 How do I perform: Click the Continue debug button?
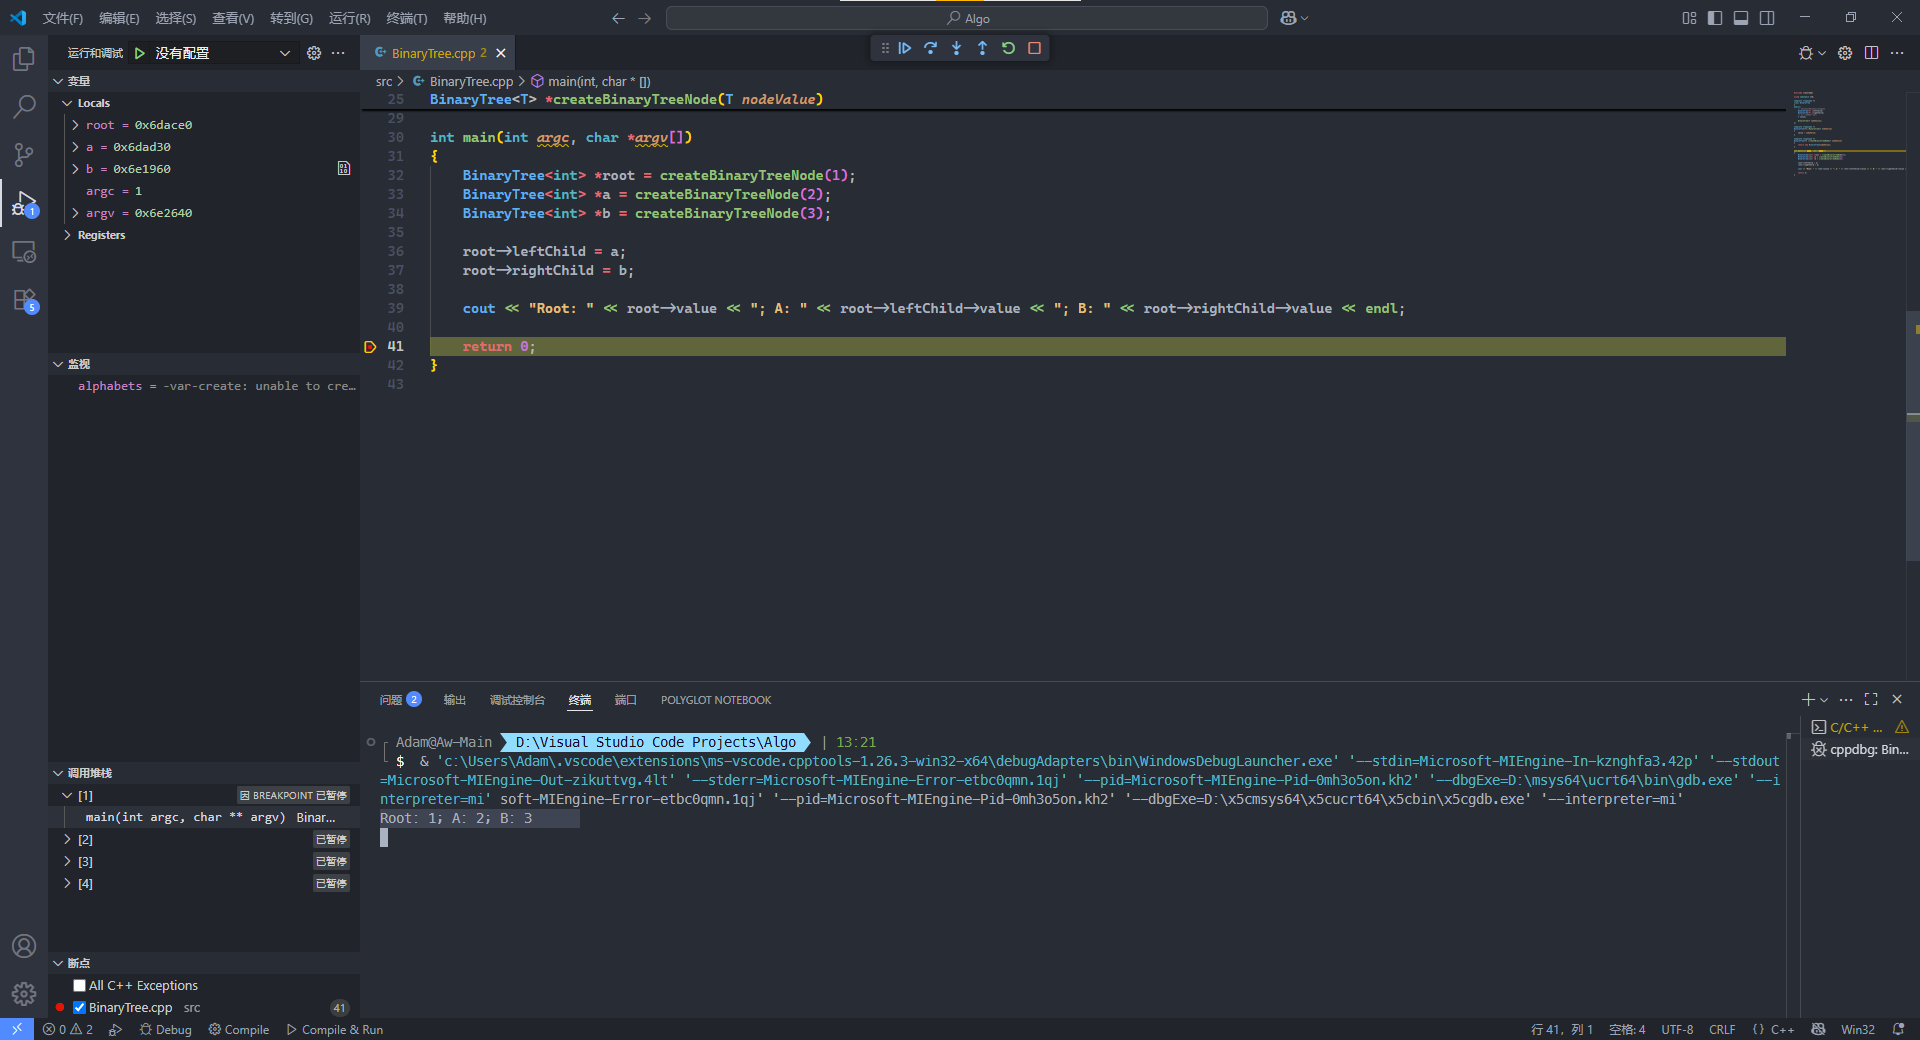[905, 48]
